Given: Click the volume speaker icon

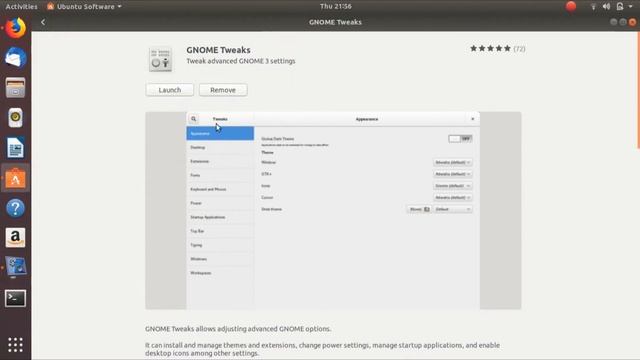Looking at the screenshot, I should (607, 7).
